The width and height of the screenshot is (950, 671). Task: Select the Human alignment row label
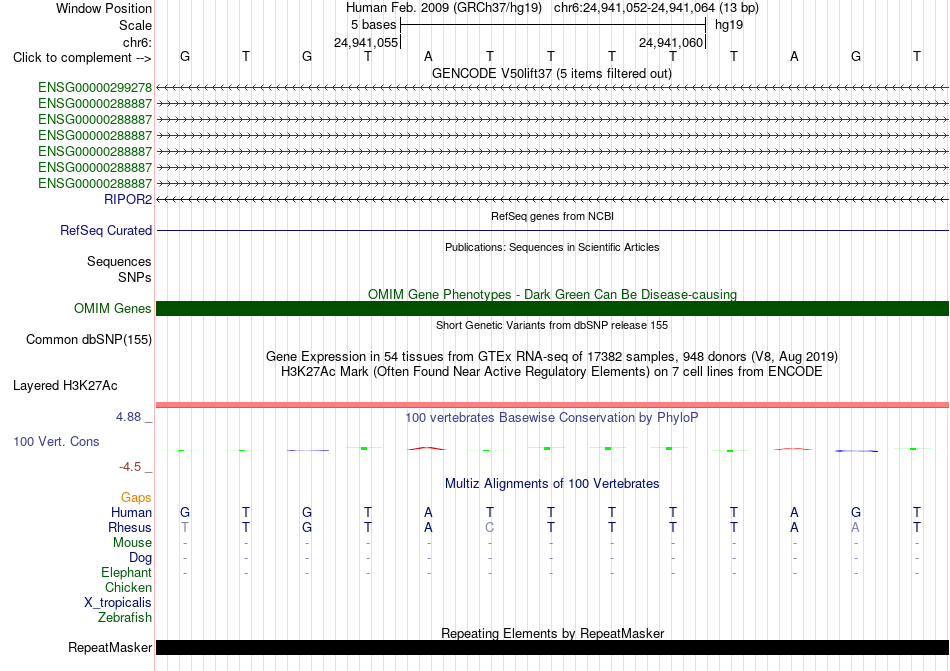tap(131, 512)
